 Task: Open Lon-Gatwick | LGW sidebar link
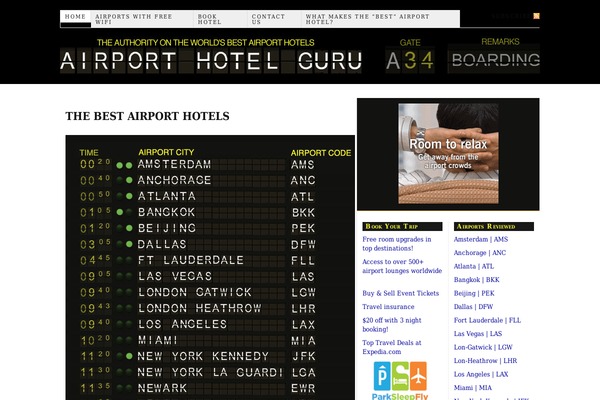click(x=483, y=347)
